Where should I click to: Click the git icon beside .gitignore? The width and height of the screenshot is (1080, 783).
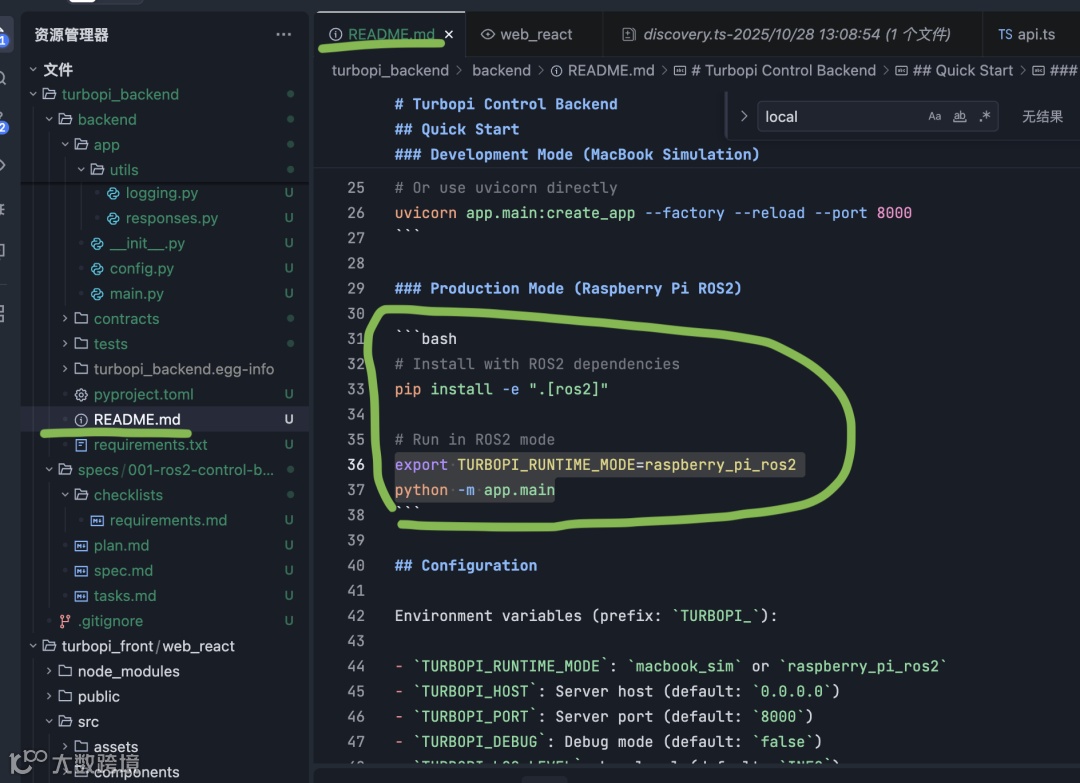click(65, 621)
